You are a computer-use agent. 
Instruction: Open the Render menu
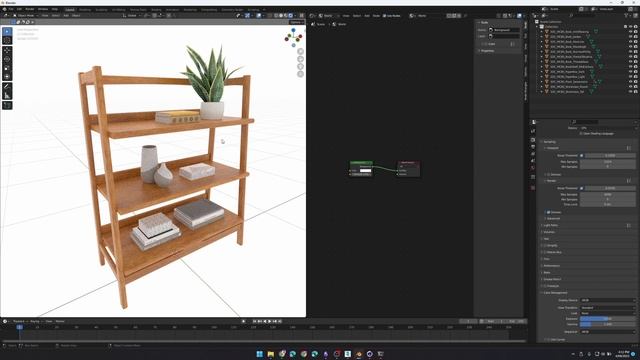tap(30, 9)
